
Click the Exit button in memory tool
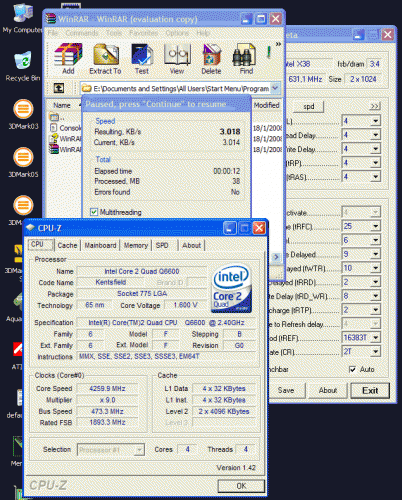click(370, 390)
